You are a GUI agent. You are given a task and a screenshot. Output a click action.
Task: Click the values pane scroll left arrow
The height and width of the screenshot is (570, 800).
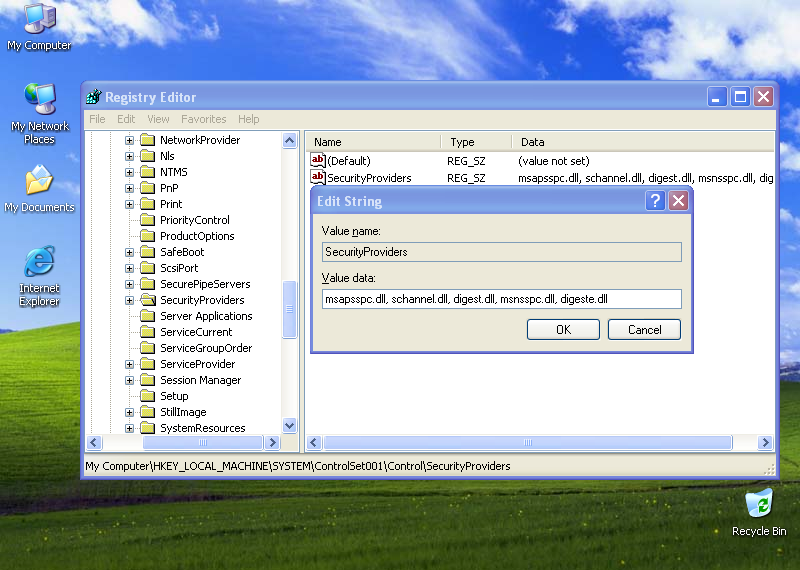[x=314, y=442]
